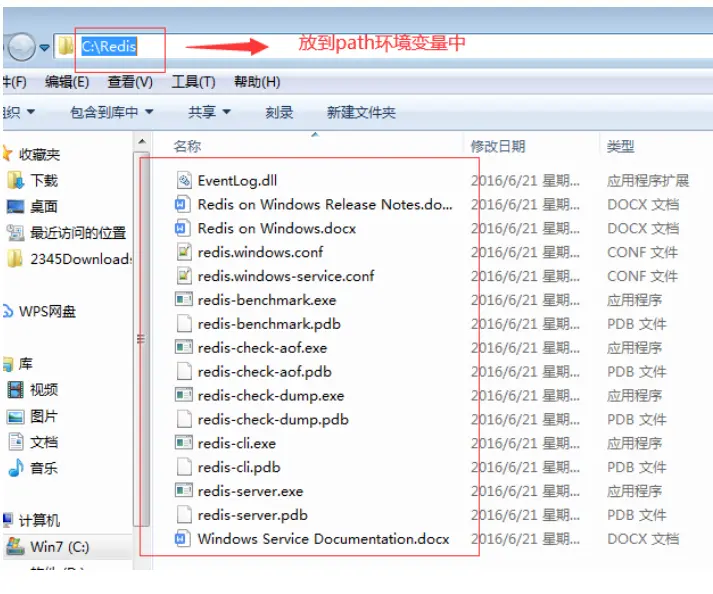
Task: Click the redis-check-dump.exe application icon
Action: coord(184,395)
